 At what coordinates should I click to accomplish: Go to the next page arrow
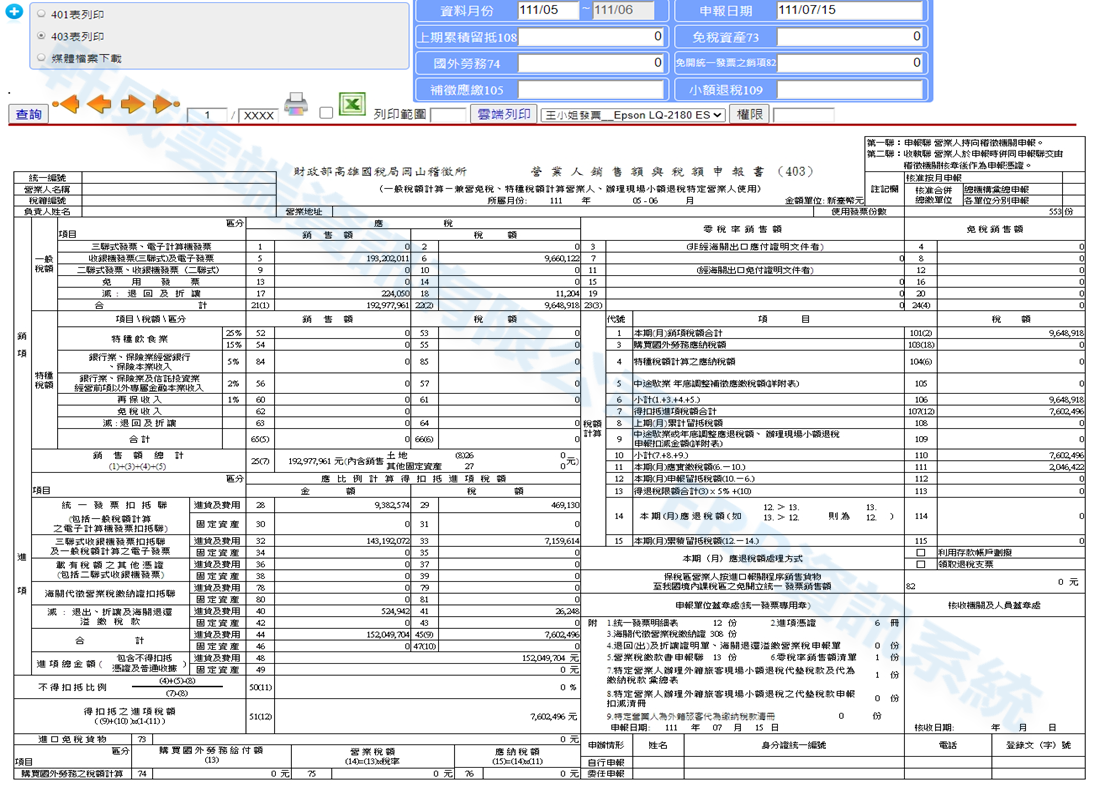(x=132, y=105)
